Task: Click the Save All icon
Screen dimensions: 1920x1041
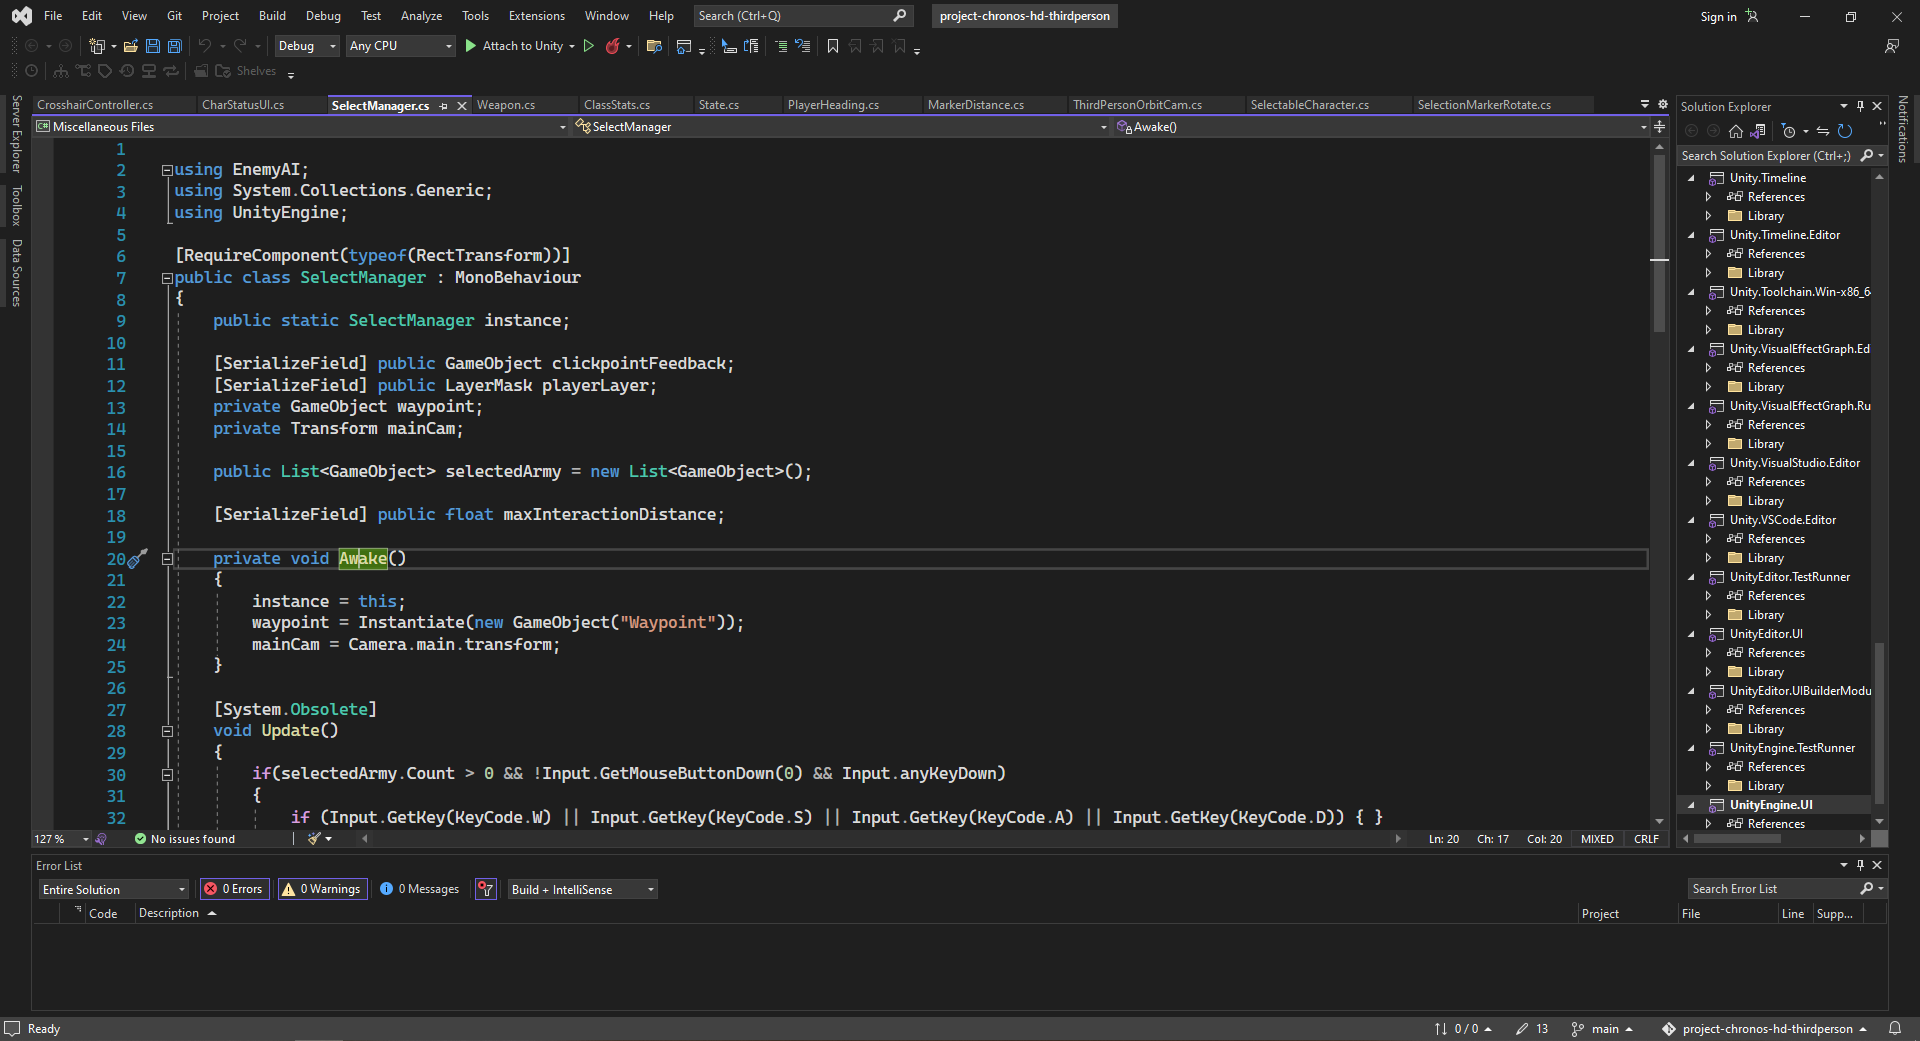Action: click(x=175, y=46)
